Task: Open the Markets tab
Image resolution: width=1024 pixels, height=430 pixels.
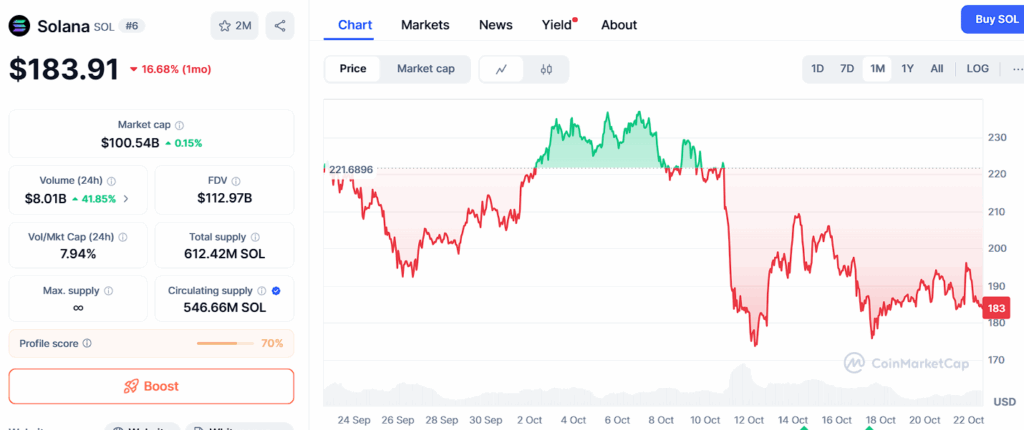Action: pyautogui.click(x=425, y=24)
